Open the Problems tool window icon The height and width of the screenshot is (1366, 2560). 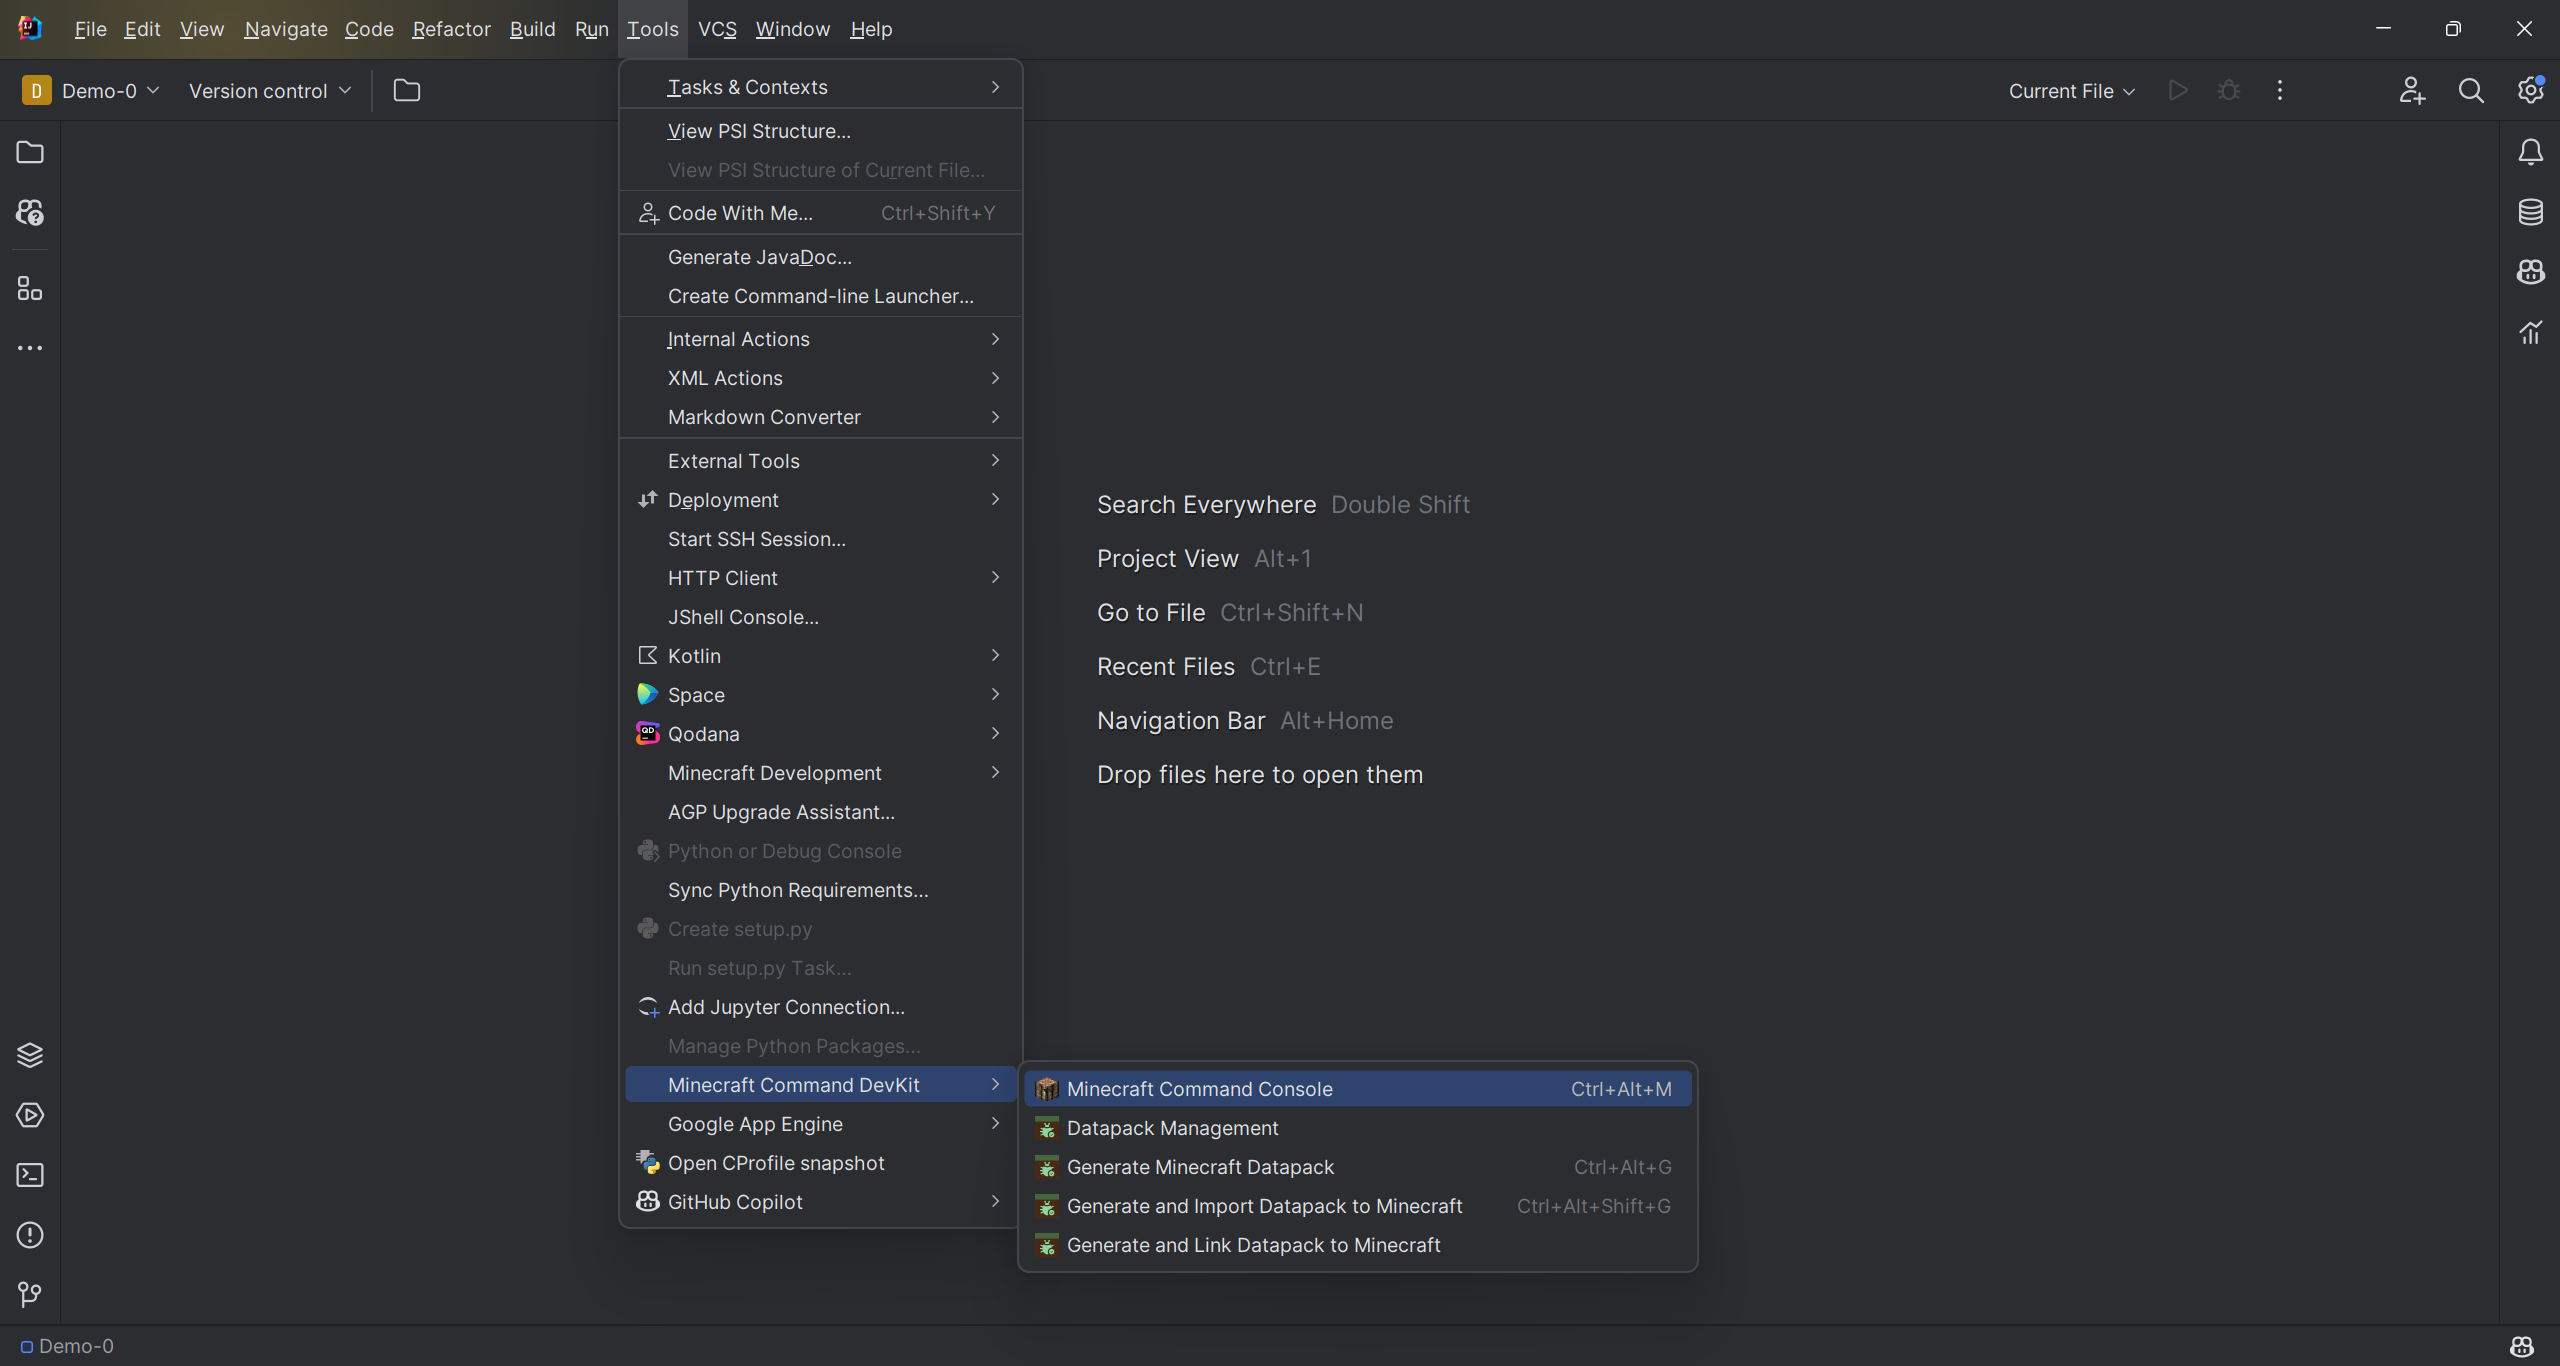point(30,1235)
